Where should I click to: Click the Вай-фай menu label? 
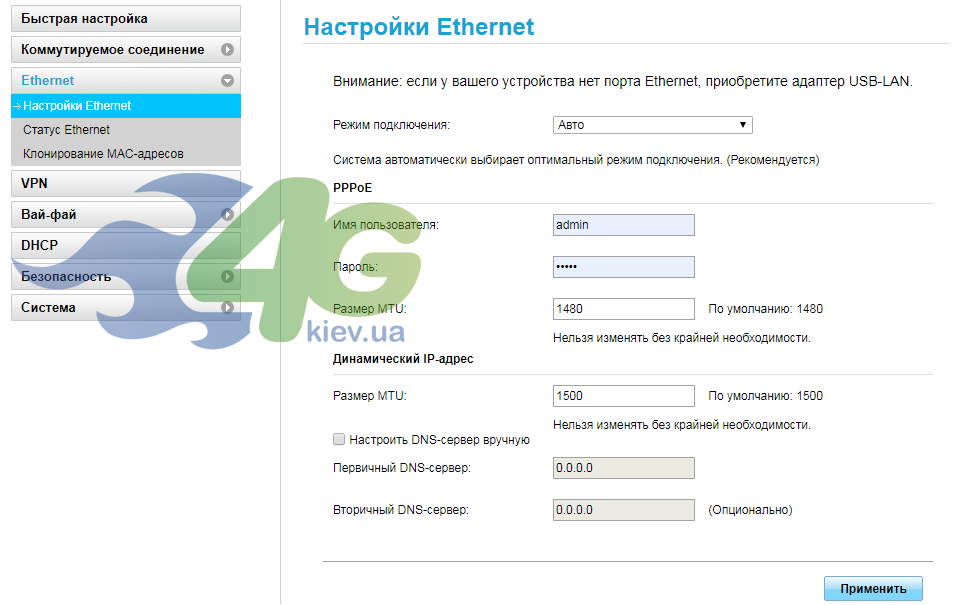tap(49, 215)
